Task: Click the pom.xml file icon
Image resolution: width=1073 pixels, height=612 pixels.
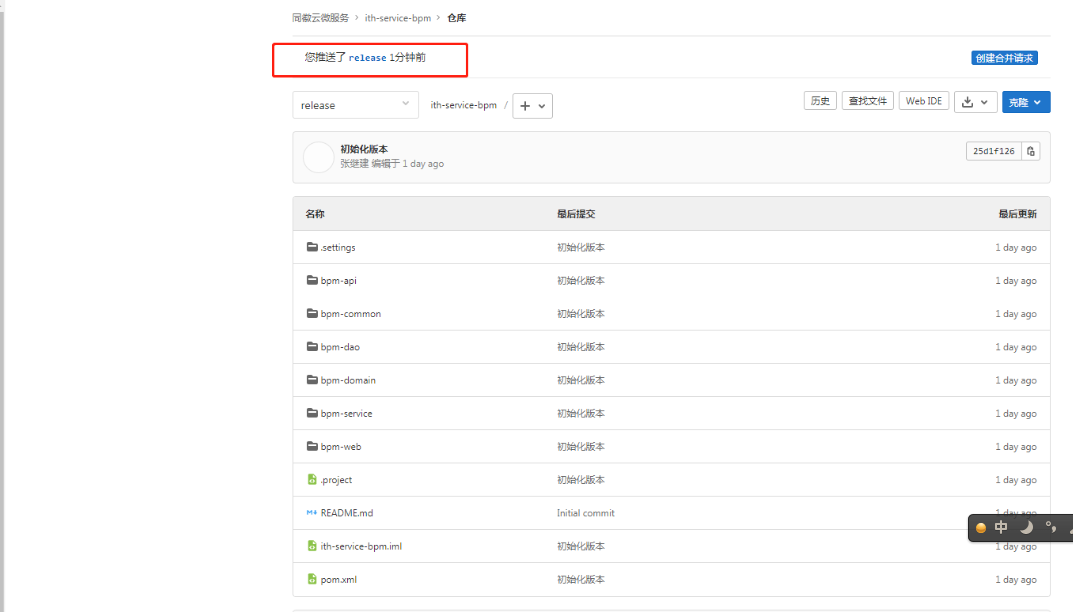Action: click(x=312, y=579)
